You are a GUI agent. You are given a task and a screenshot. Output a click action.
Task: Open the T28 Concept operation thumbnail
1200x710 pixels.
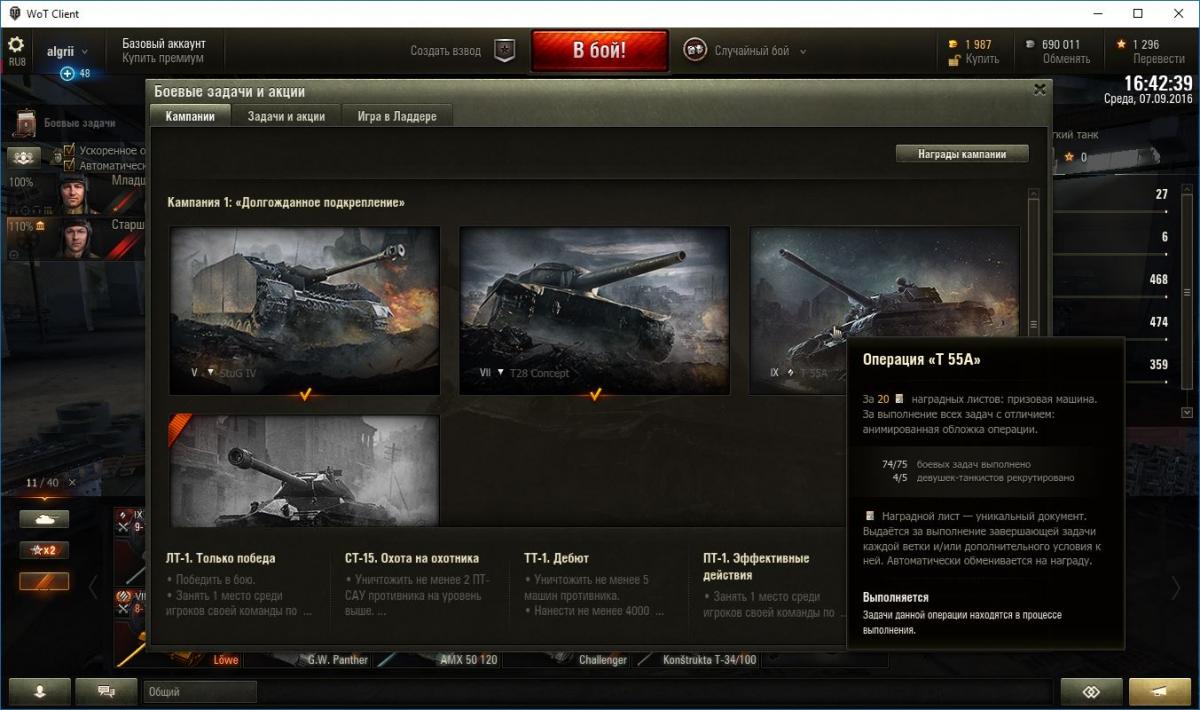pyautogui.click(x=595, y=311)
